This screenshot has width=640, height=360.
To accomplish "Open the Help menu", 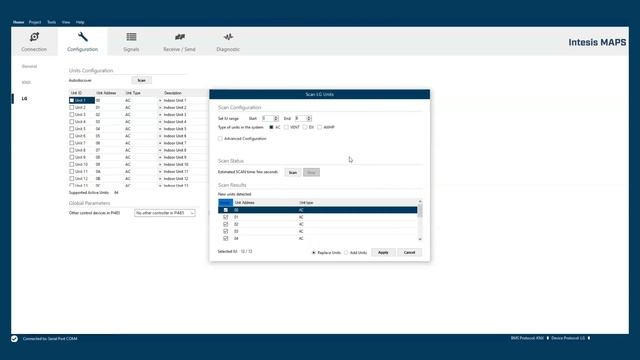I will [80, 22].
